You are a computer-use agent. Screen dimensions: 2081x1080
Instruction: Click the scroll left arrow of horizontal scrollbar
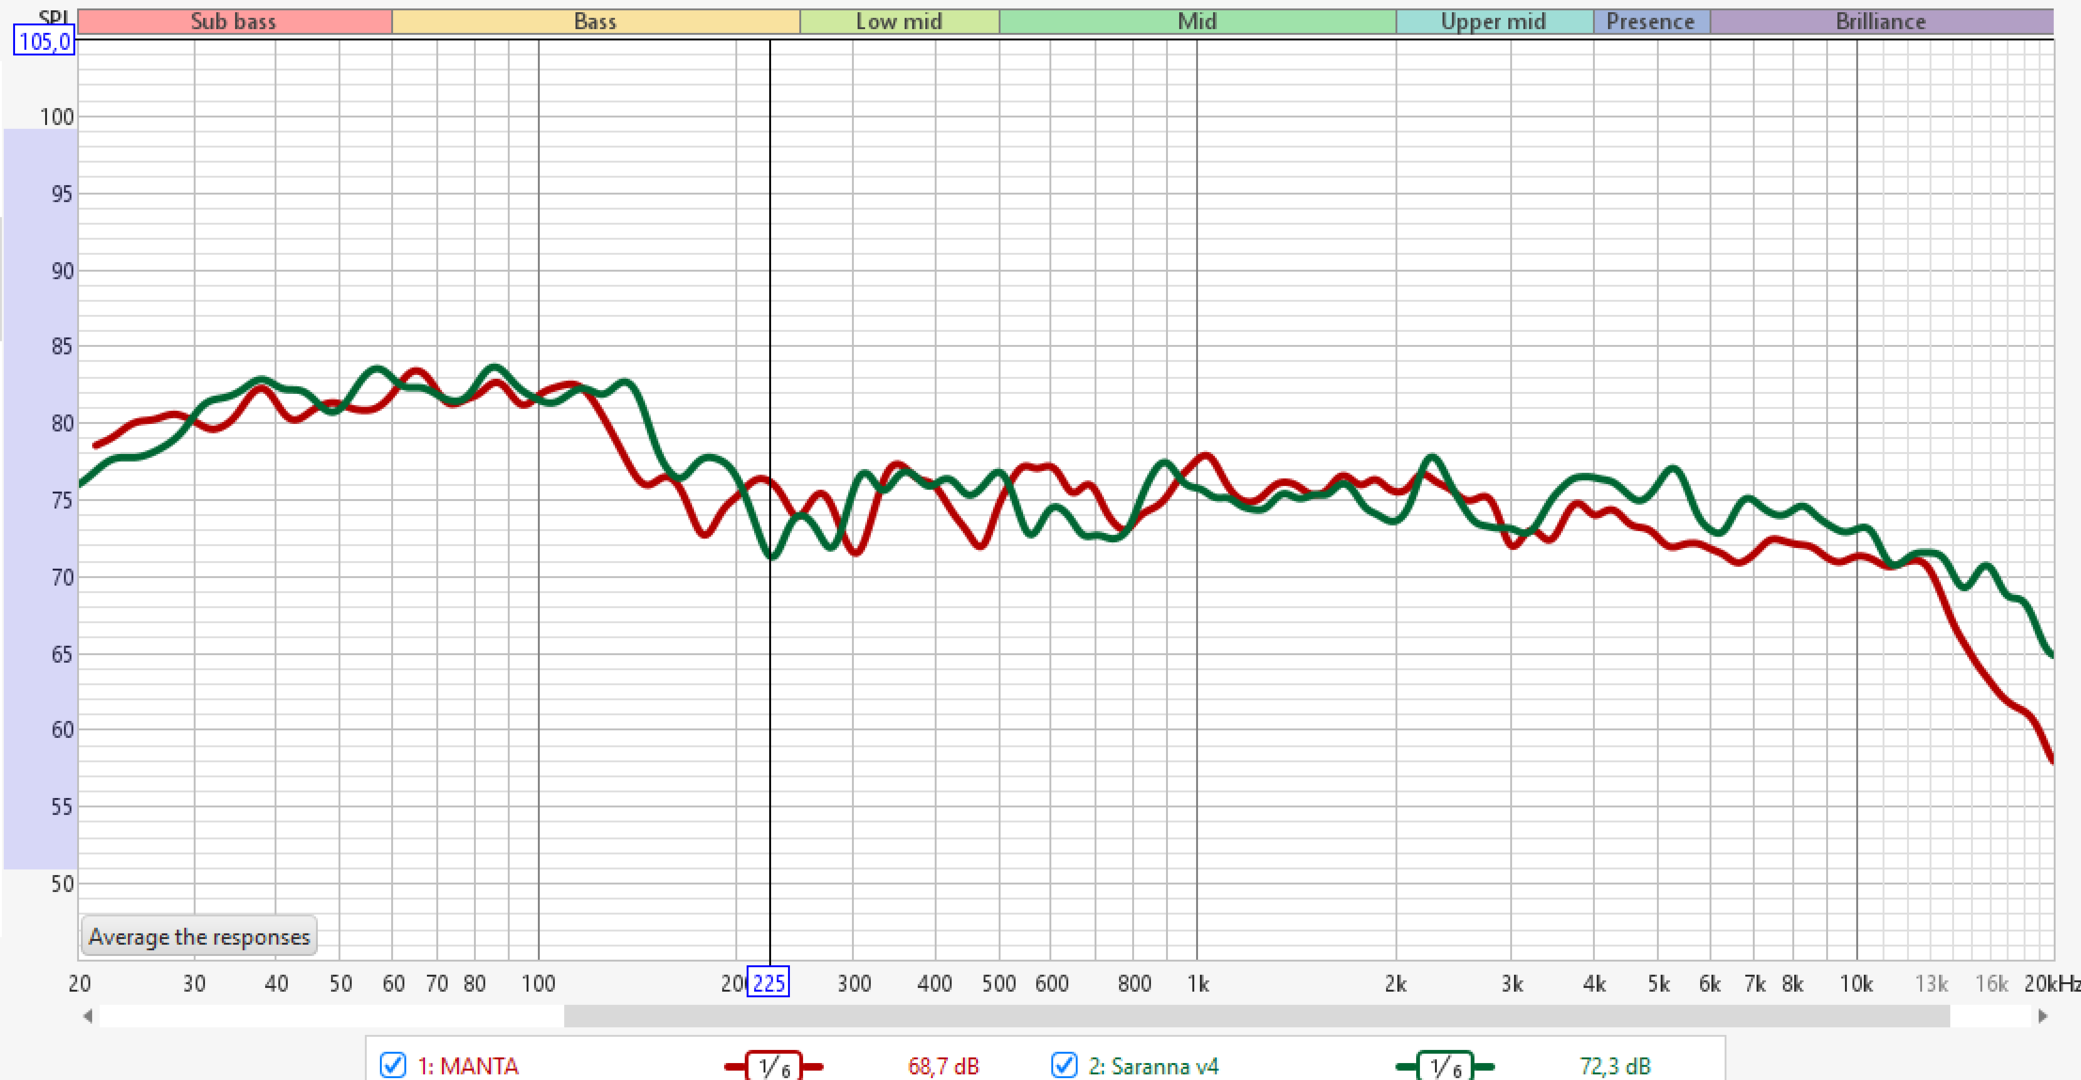pyautogui.click(x=88, y=1016)
